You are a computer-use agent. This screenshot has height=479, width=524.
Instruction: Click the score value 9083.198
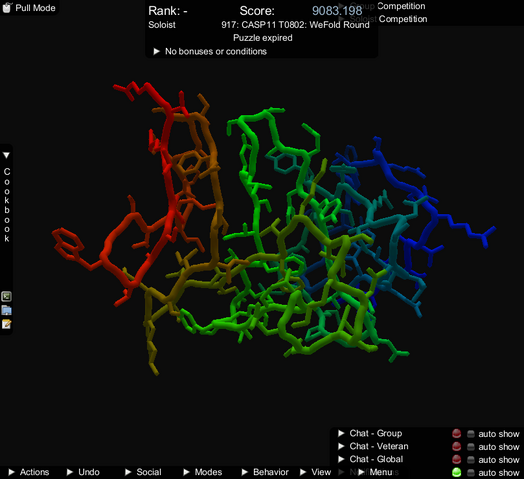pyautogui.click(x=337, y=11)
